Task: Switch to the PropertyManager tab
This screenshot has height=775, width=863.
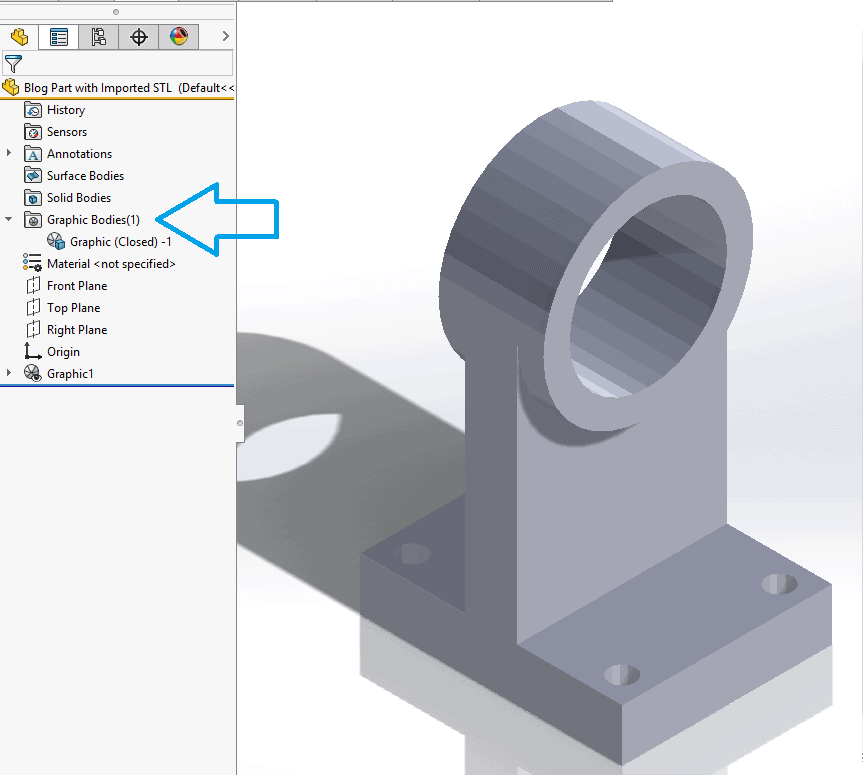Action: click(59, 37)
